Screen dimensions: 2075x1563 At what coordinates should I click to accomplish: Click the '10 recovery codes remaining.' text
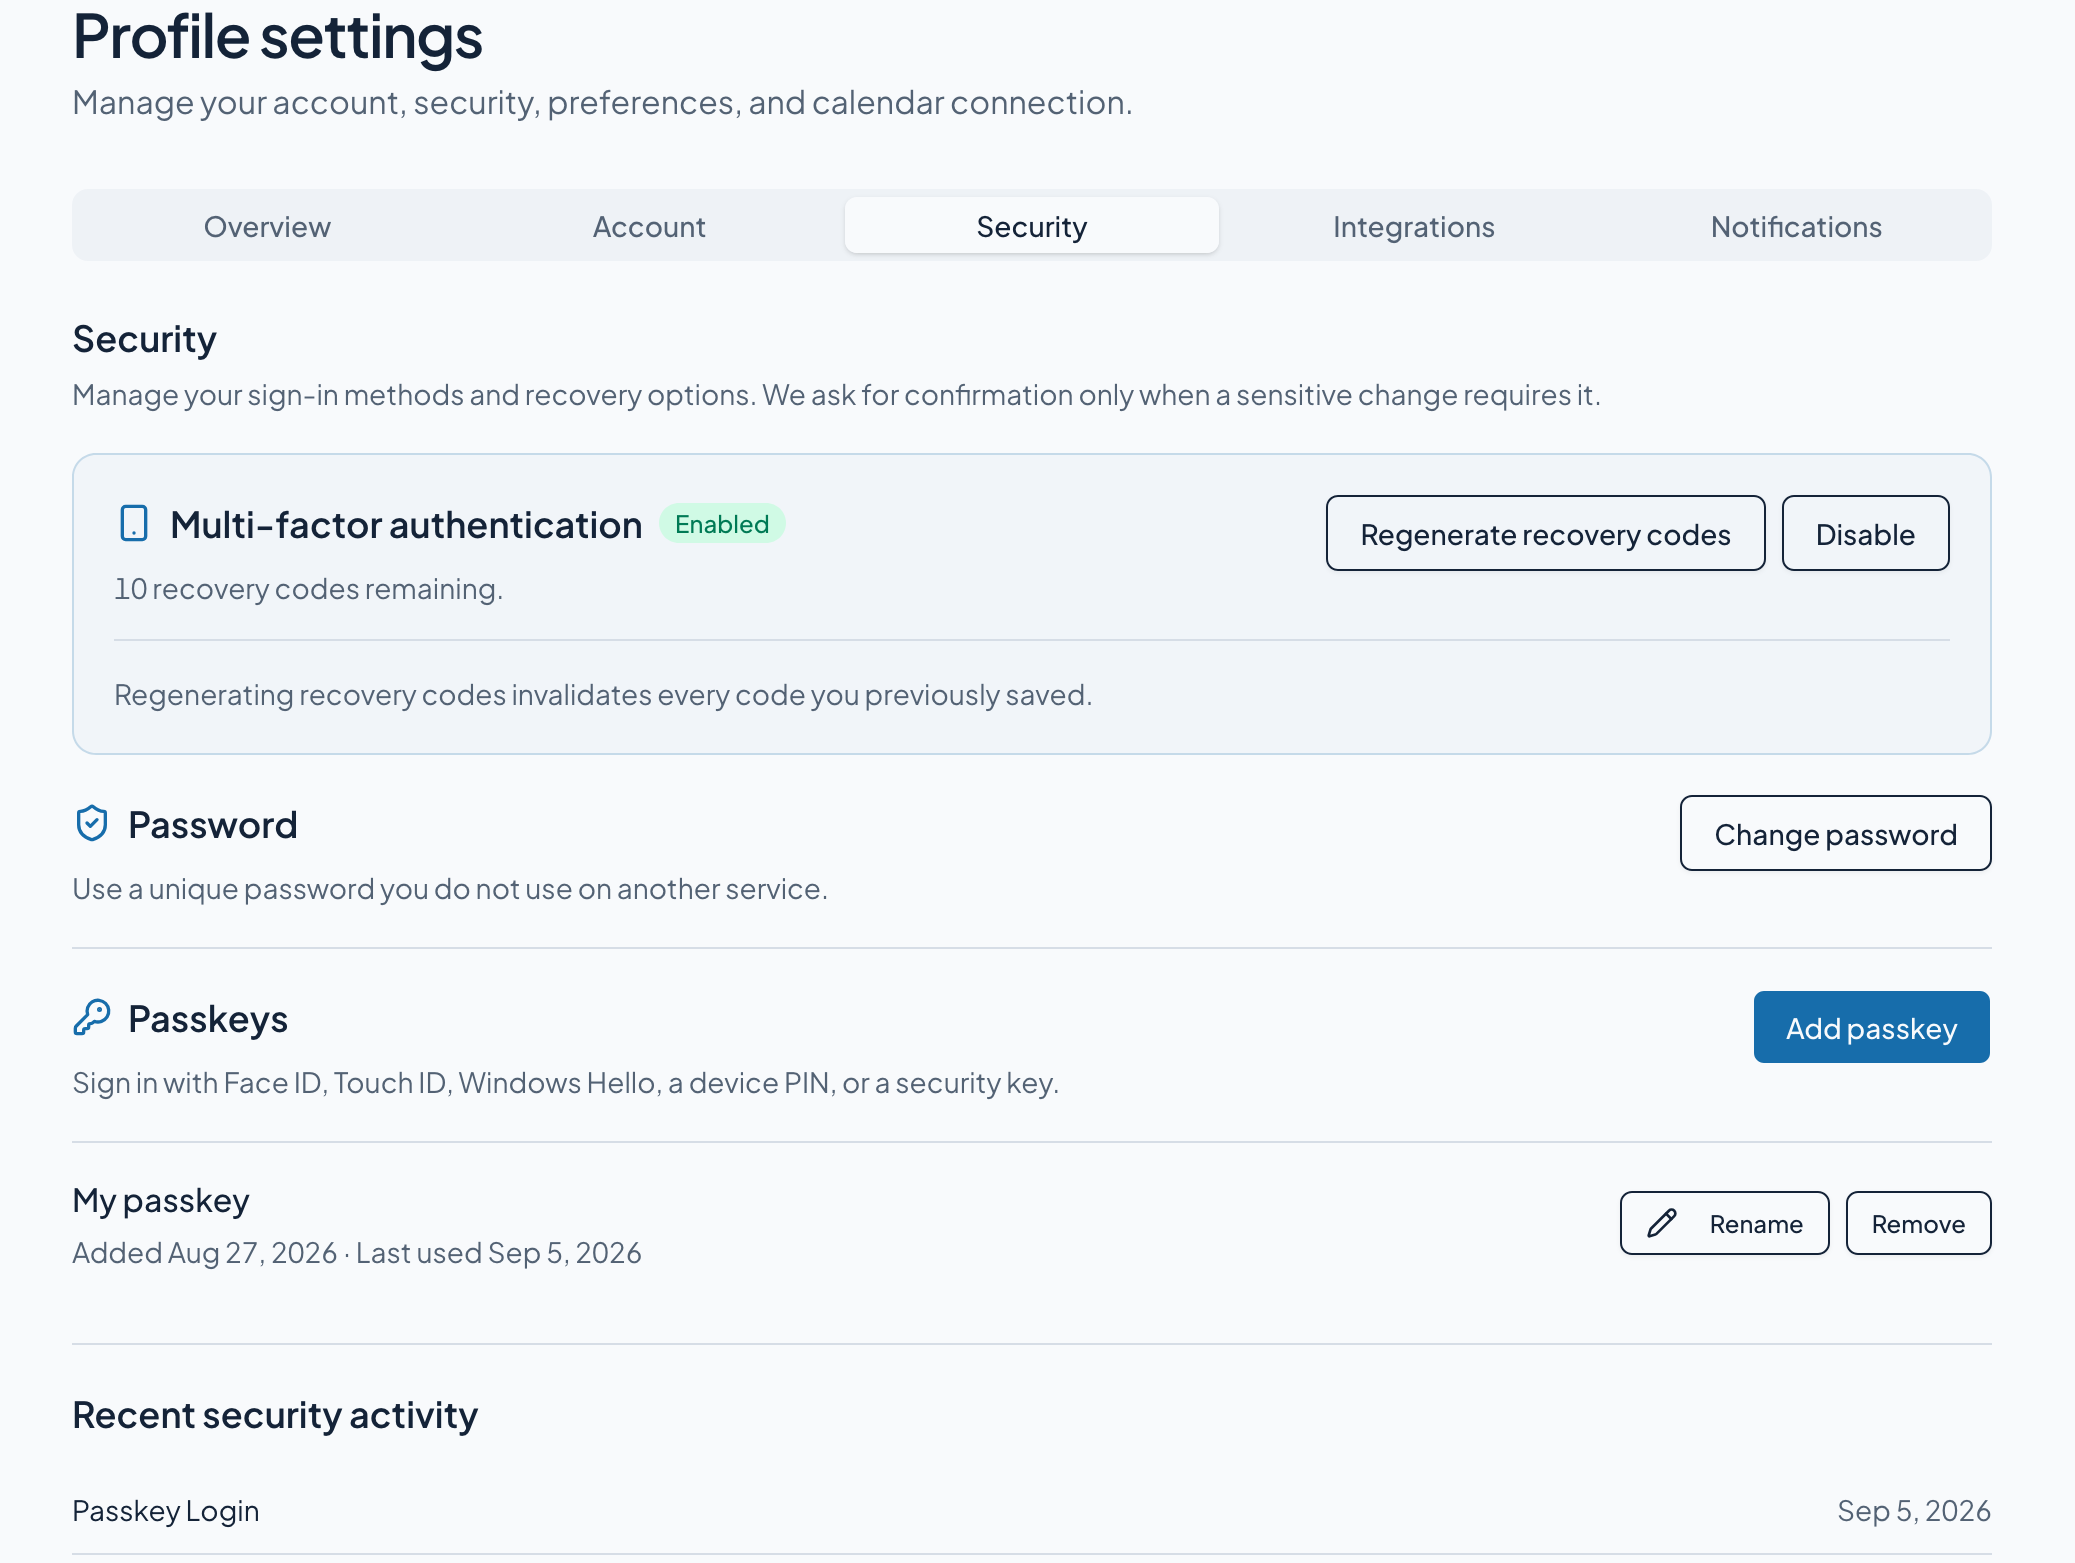click(308, 589)
